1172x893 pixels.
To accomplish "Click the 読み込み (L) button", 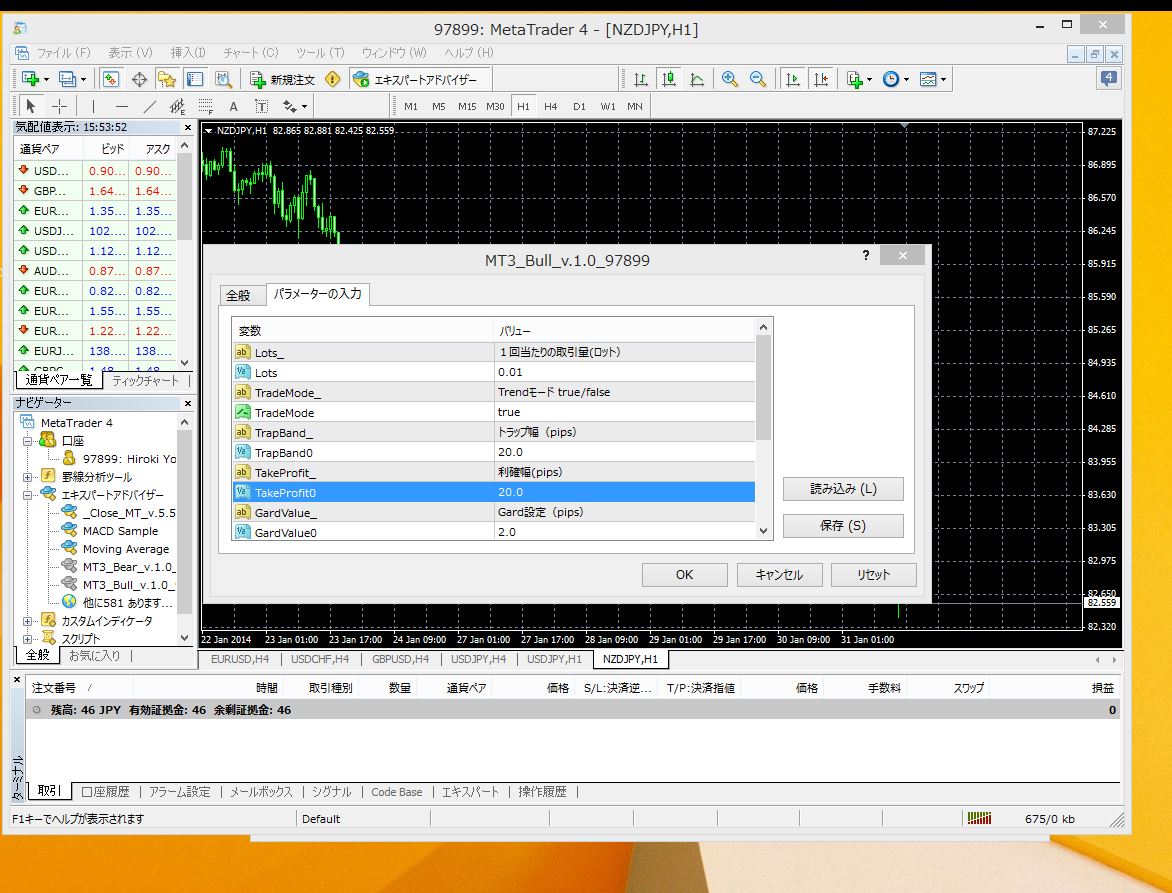I will point(843,489).
